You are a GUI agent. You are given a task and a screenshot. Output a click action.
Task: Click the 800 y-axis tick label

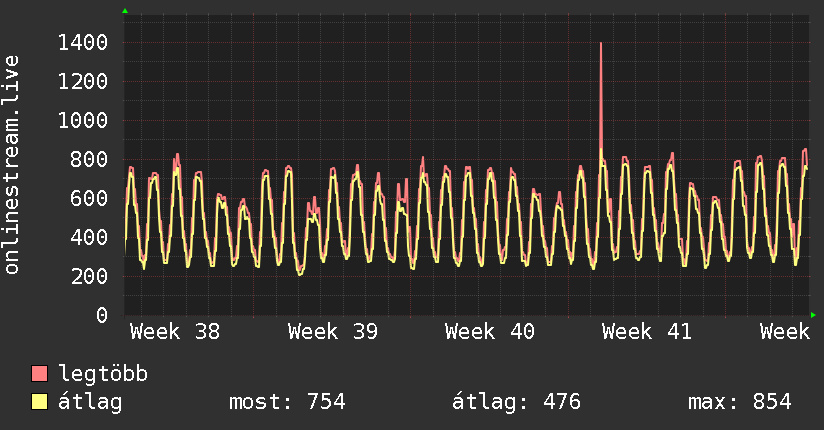pos(89,159)
